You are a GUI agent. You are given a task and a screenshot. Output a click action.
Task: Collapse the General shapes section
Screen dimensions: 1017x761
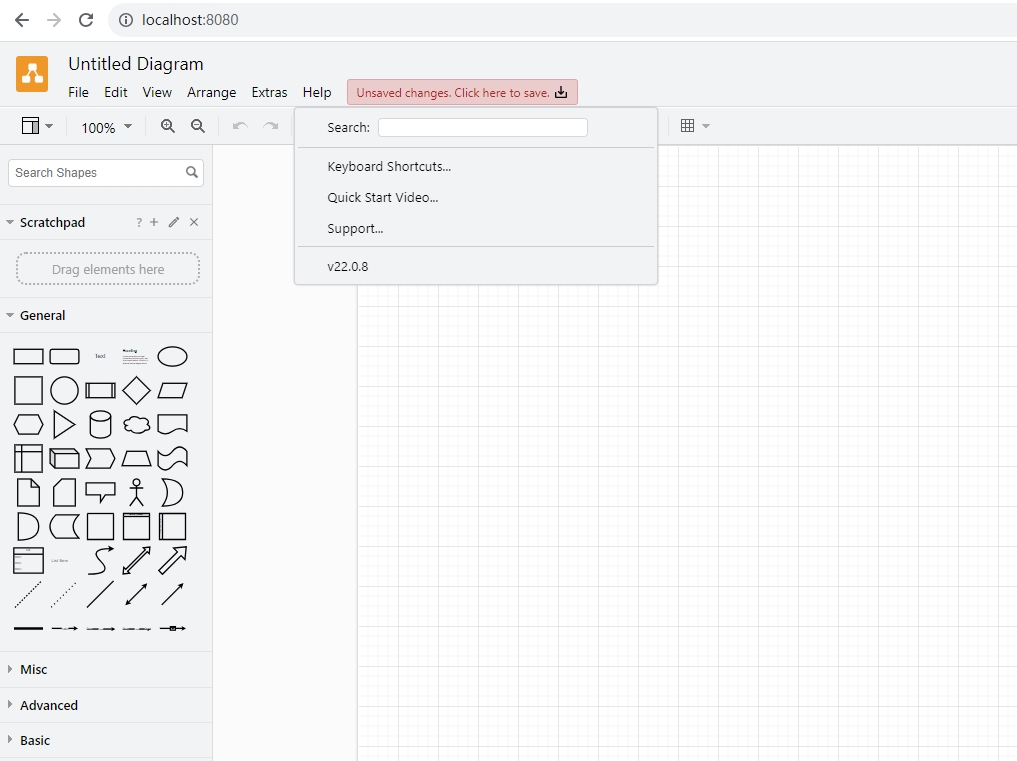(x=42, y=315)
